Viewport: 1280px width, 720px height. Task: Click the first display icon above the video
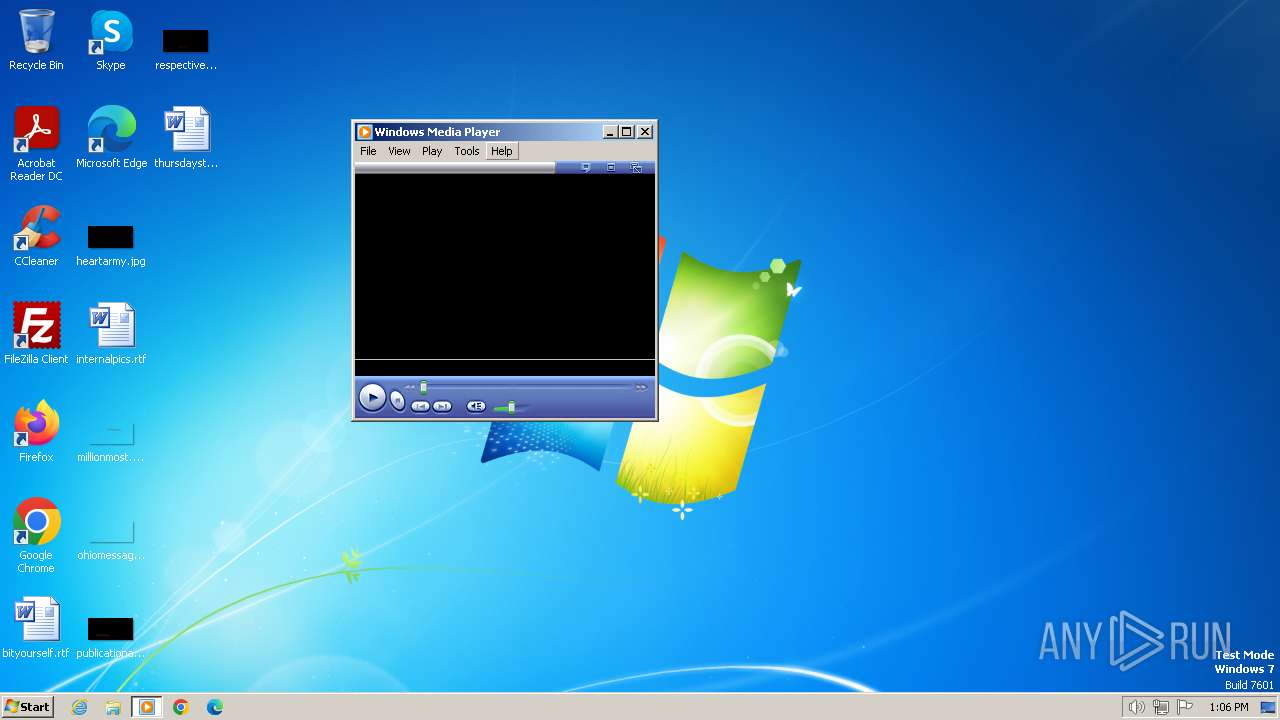coord(586,167)
